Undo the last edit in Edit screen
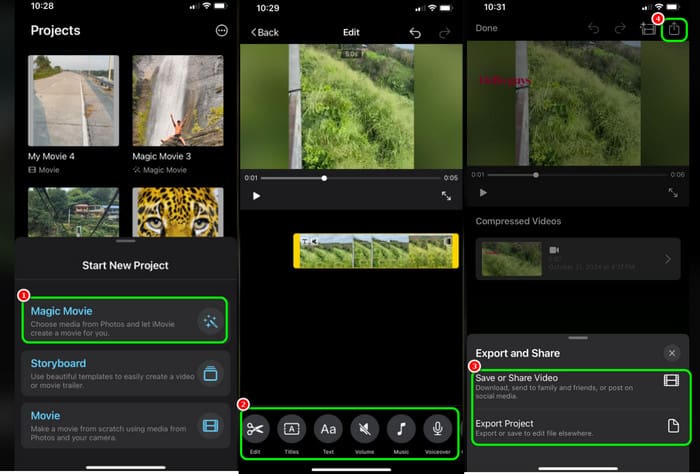The image size is (700, 474). [x=415, y=33]
